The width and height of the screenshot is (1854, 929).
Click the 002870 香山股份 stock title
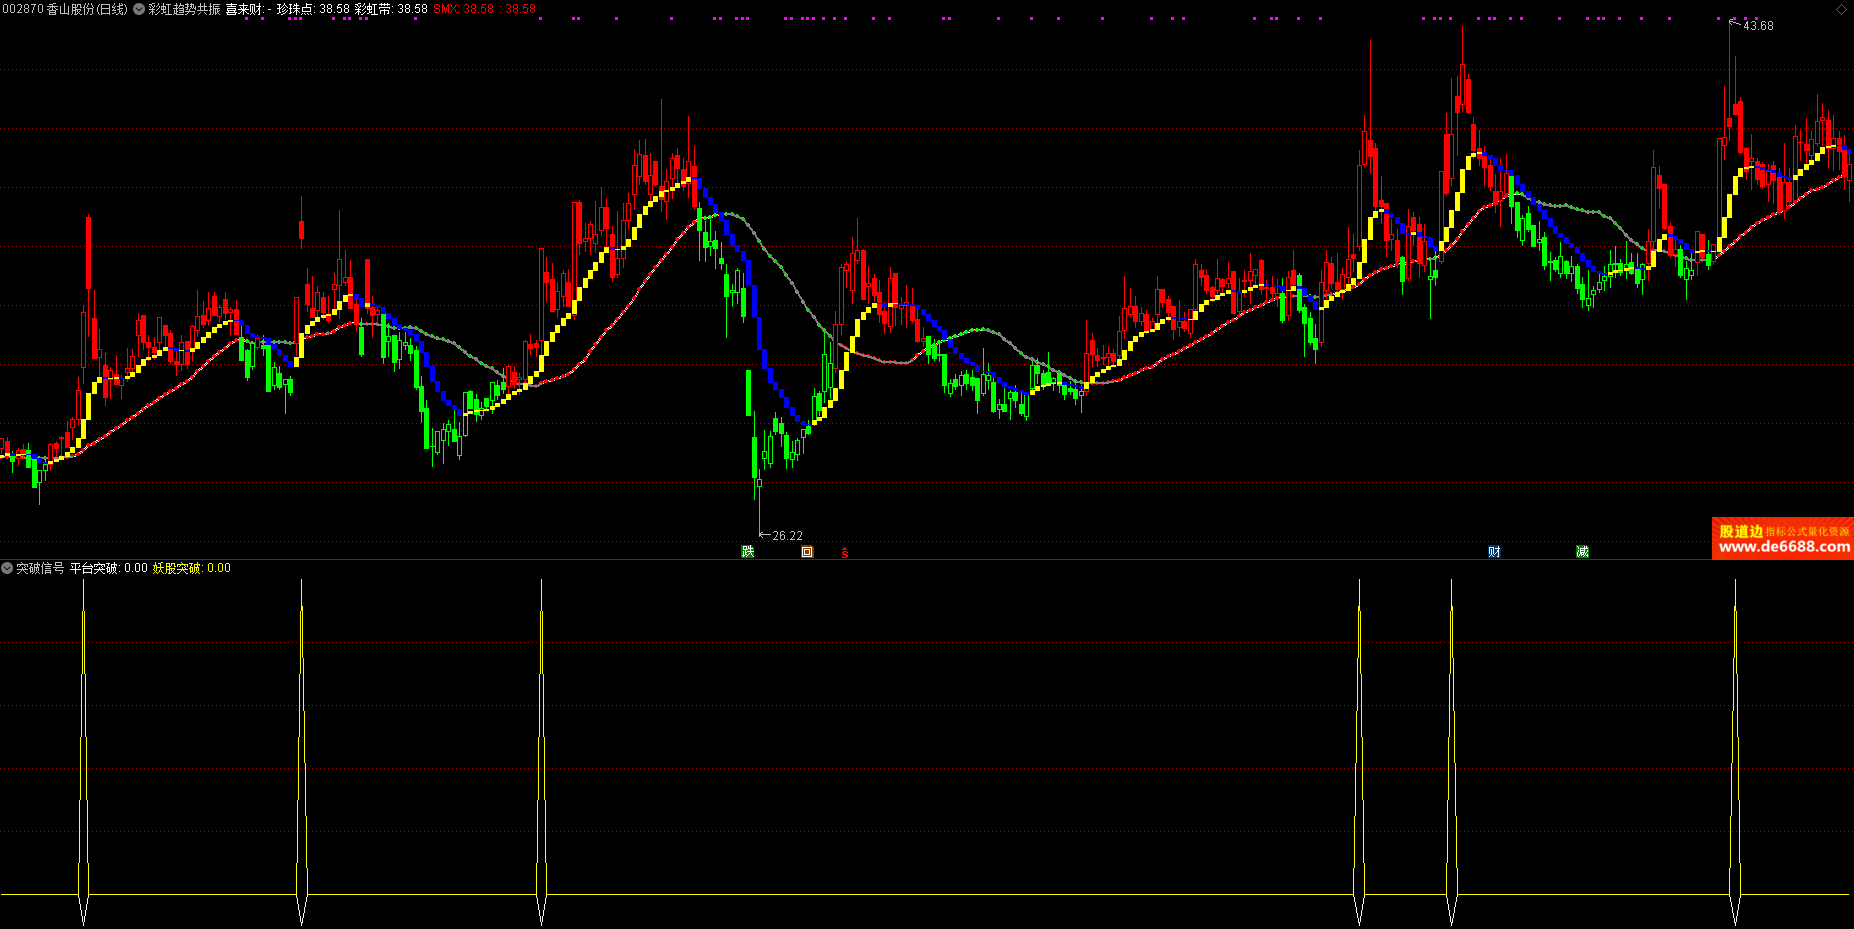pyautogui.click(x=65, y=9)
